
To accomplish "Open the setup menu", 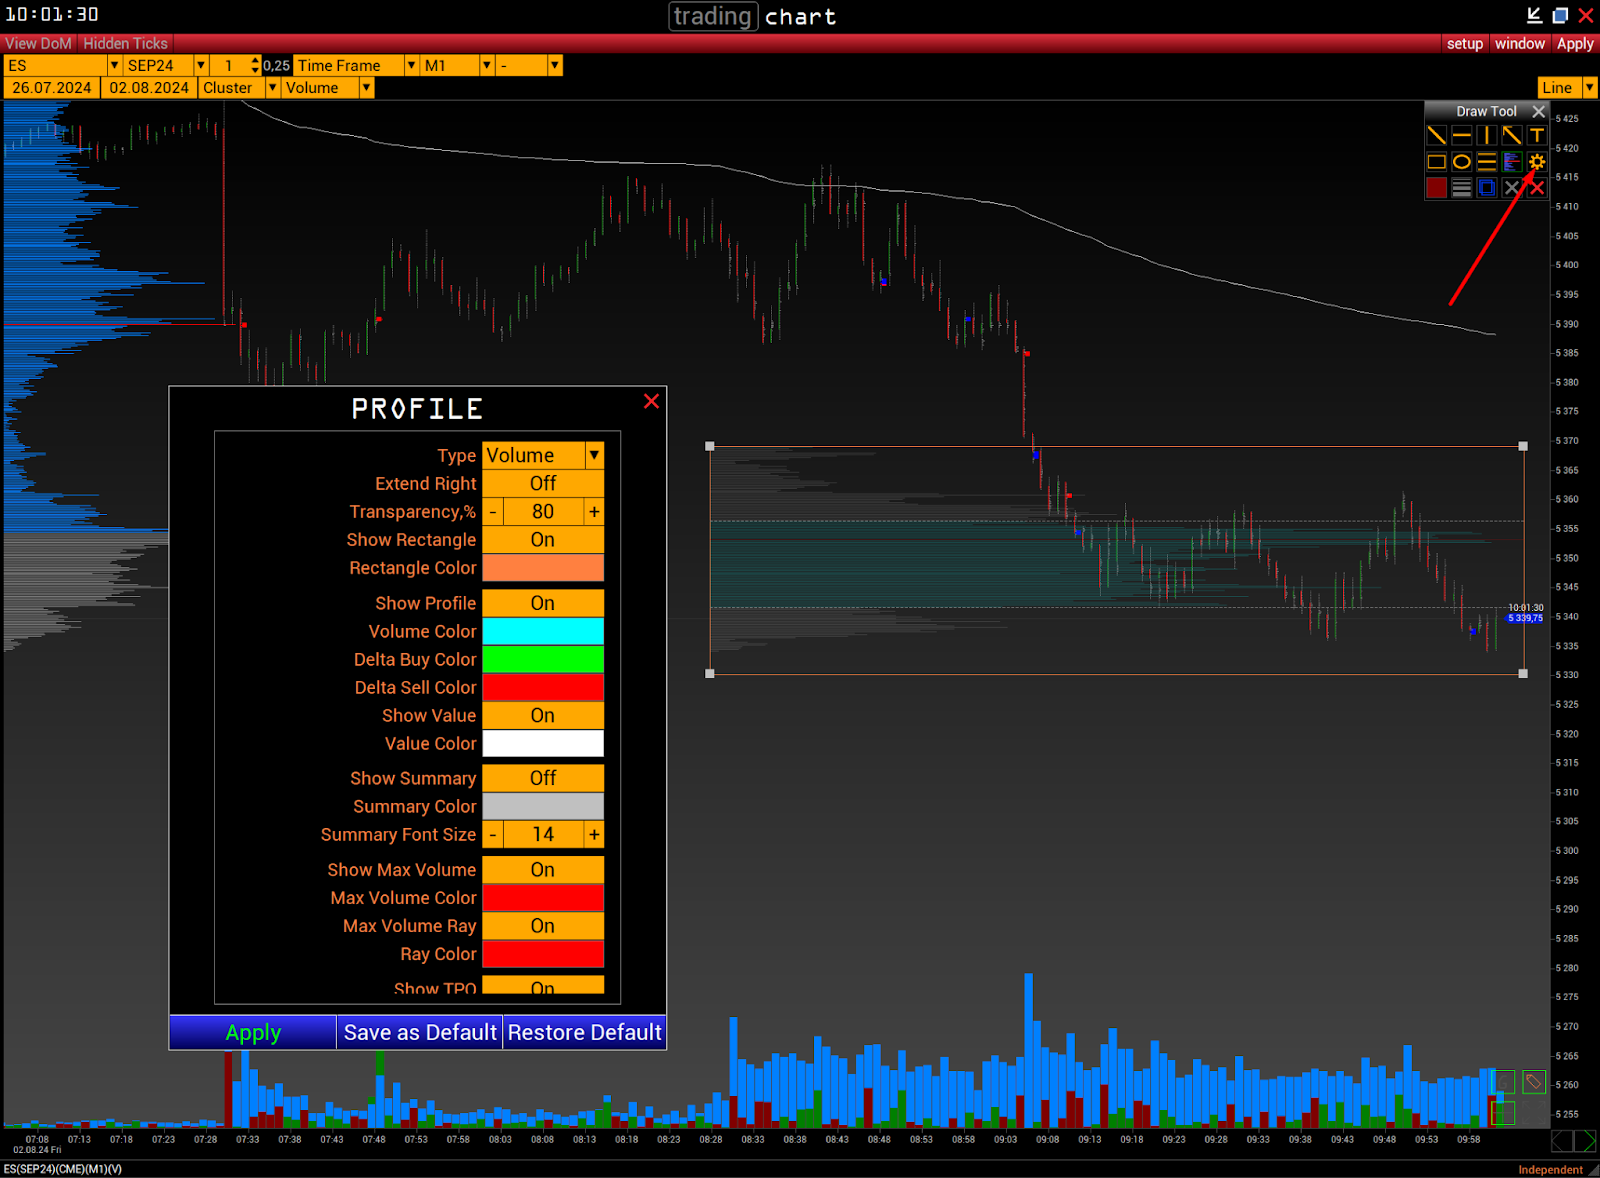I will coord(1464,43).
